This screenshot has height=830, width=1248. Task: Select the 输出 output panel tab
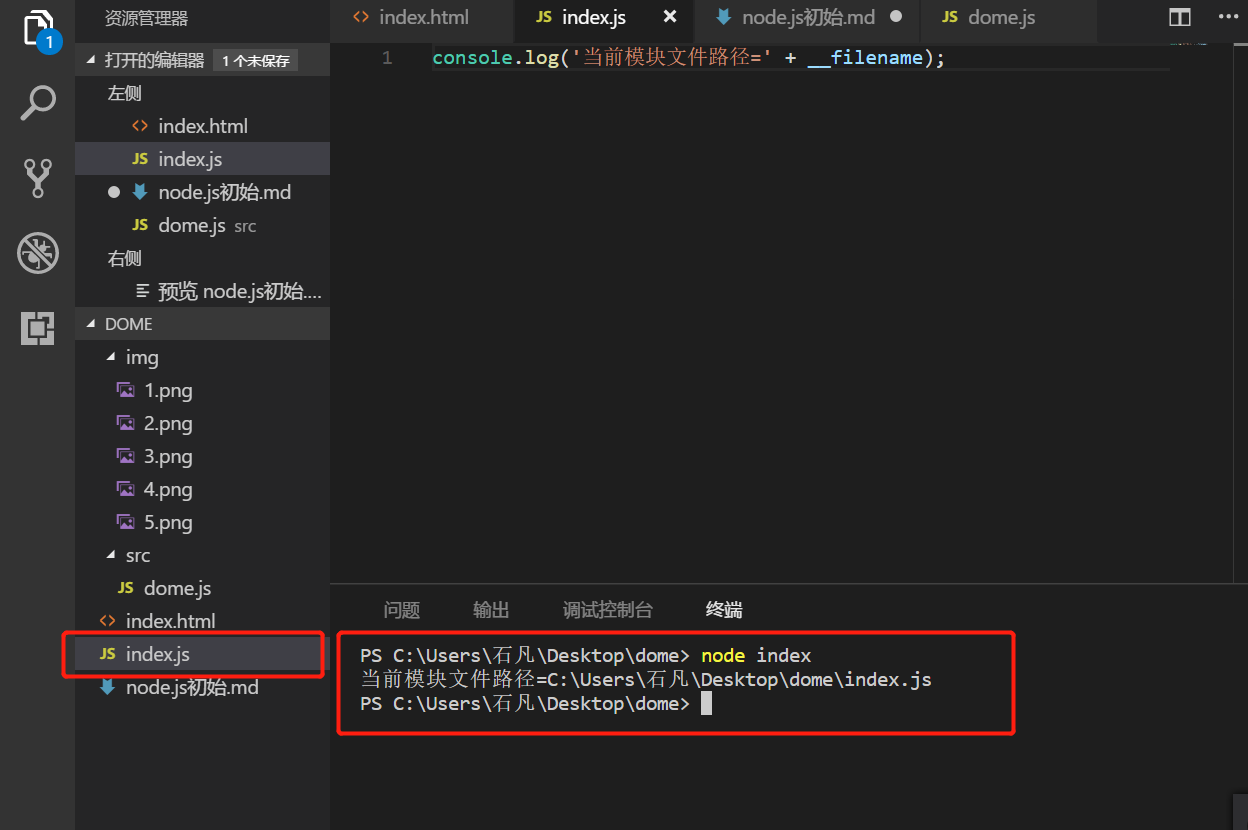click(x=491, y=610)
